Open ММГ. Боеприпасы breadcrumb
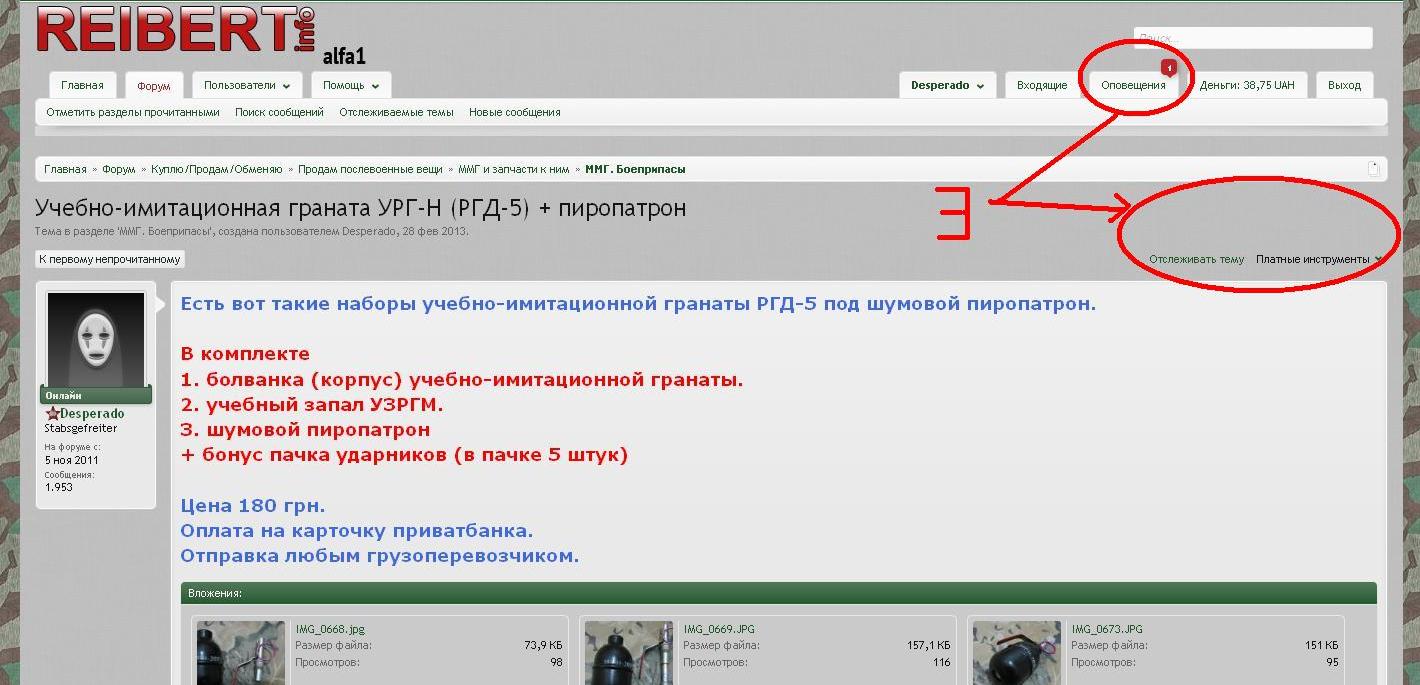Image resolution: width=1420 pixels, height=685 pixels. click(x=635, y=169)
